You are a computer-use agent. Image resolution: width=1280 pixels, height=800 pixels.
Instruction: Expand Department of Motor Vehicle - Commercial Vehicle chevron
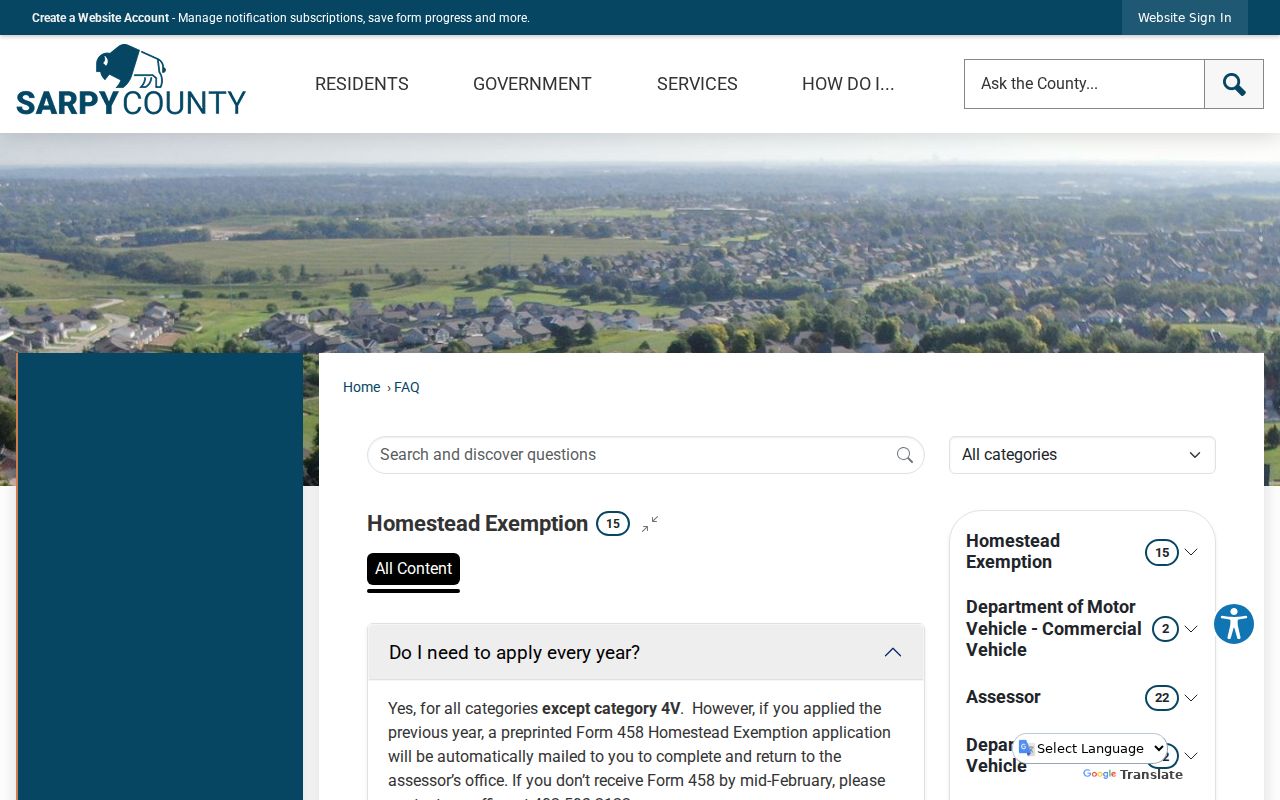(x=1191, y=629)
